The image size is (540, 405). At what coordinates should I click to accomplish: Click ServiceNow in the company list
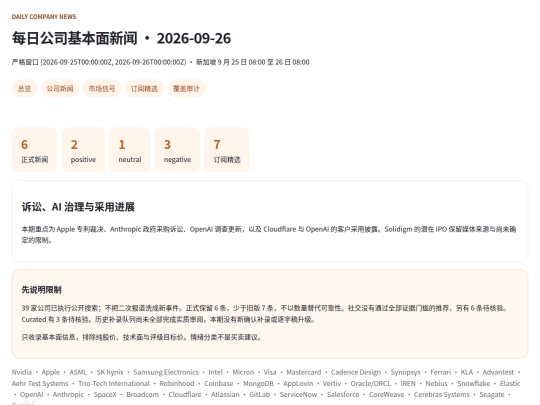[x=298, y=395]
